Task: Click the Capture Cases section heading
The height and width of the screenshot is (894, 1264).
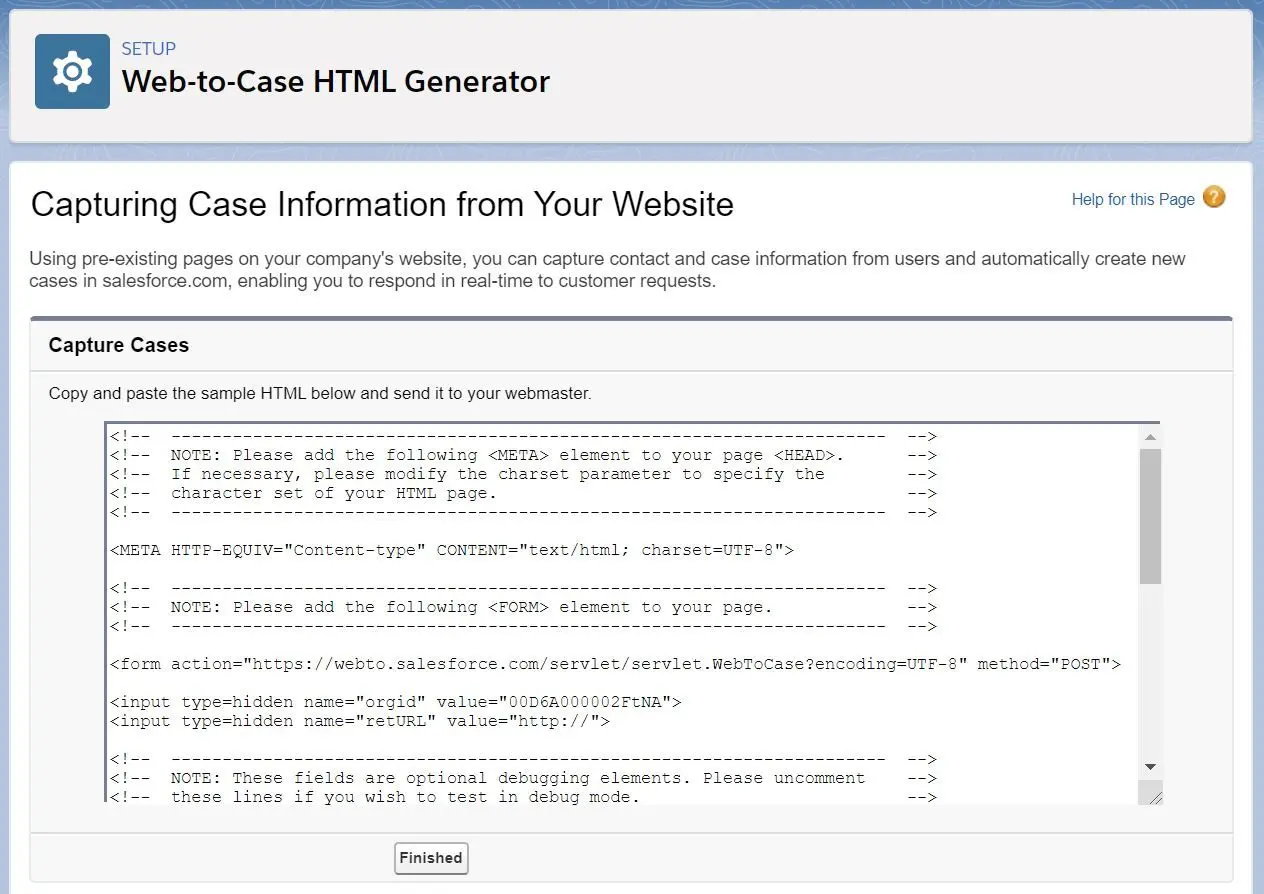Action: pyautogui.click(x=119, y=345)
